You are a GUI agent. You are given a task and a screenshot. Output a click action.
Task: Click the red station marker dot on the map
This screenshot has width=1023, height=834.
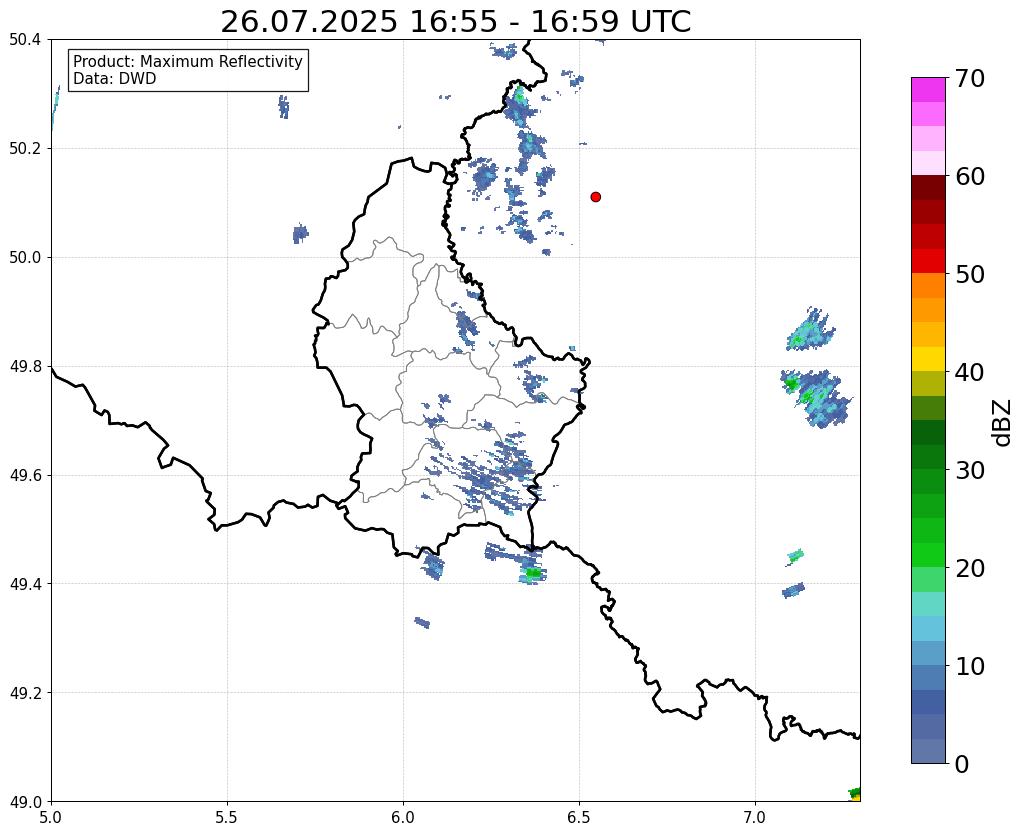tap(596, 197)
